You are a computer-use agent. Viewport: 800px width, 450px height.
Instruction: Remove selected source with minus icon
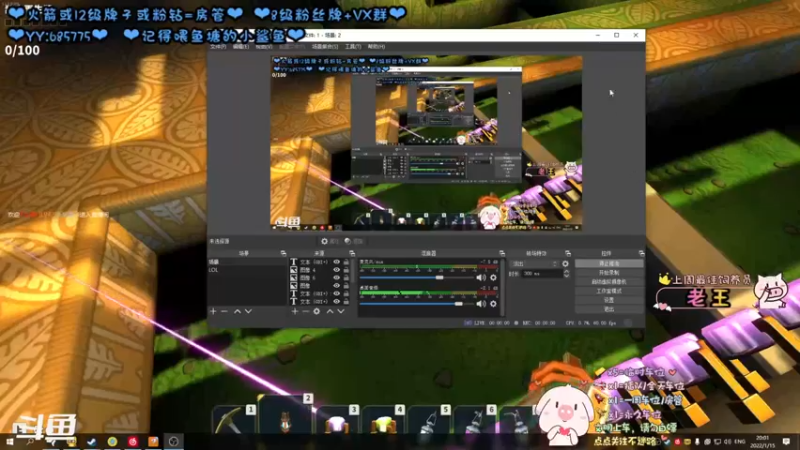pyautogui.click(x=306, y=311)
